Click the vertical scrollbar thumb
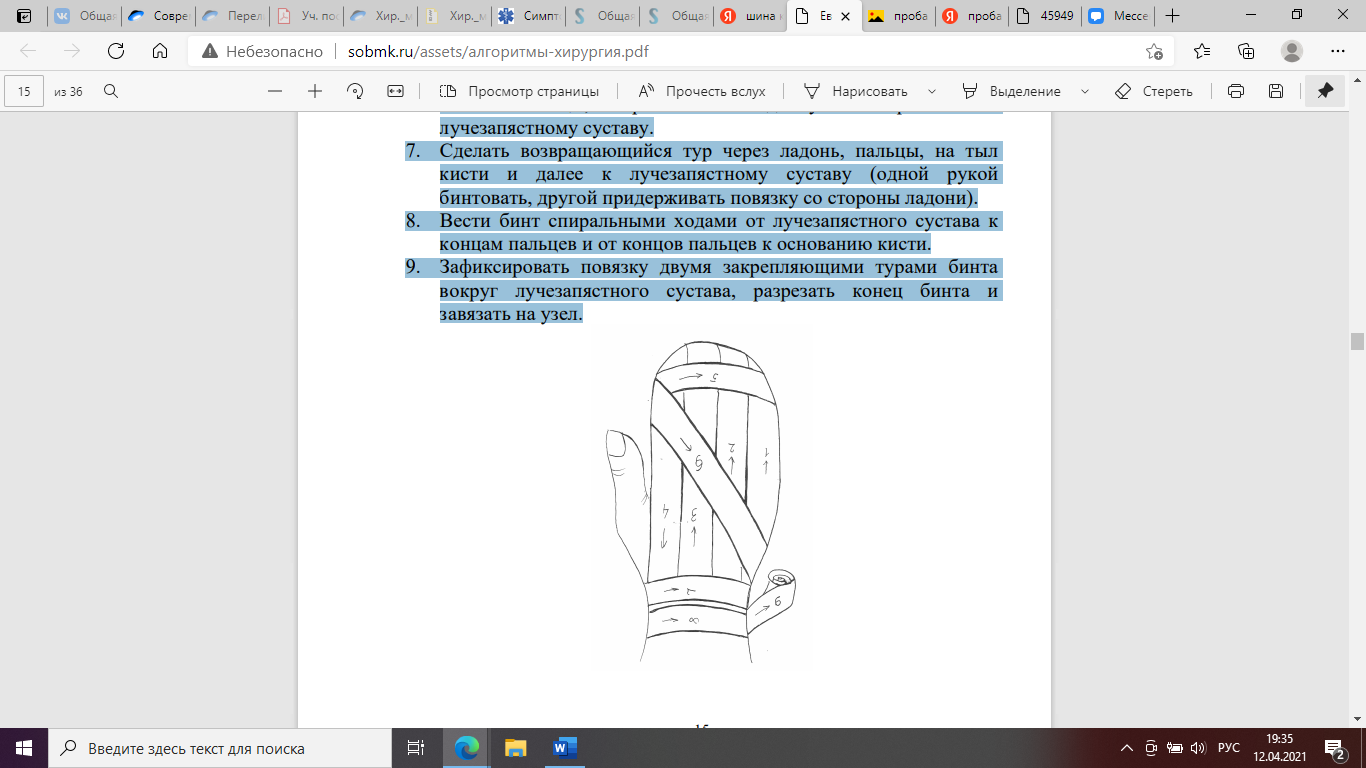Image resolution: width=1366 pixels, height=768 pixels. point(1357,341)
